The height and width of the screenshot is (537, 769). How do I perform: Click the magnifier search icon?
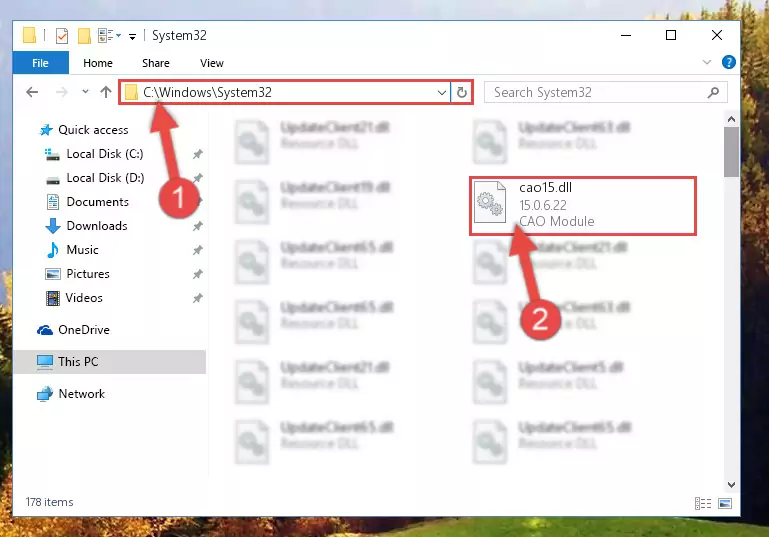(x=714, y=92)
